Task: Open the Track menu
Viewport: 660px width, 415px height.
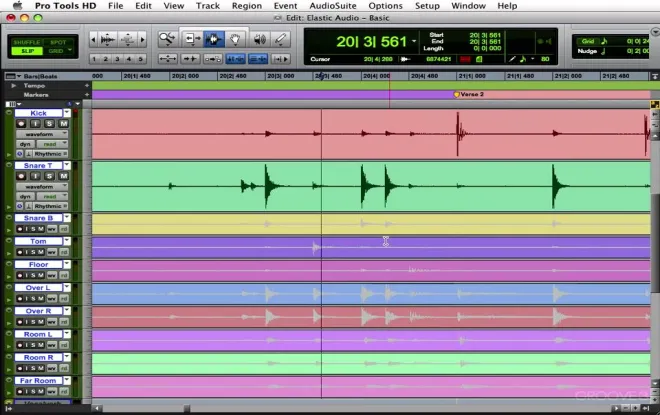Action: pyautogui.click(x=208, y=6)
